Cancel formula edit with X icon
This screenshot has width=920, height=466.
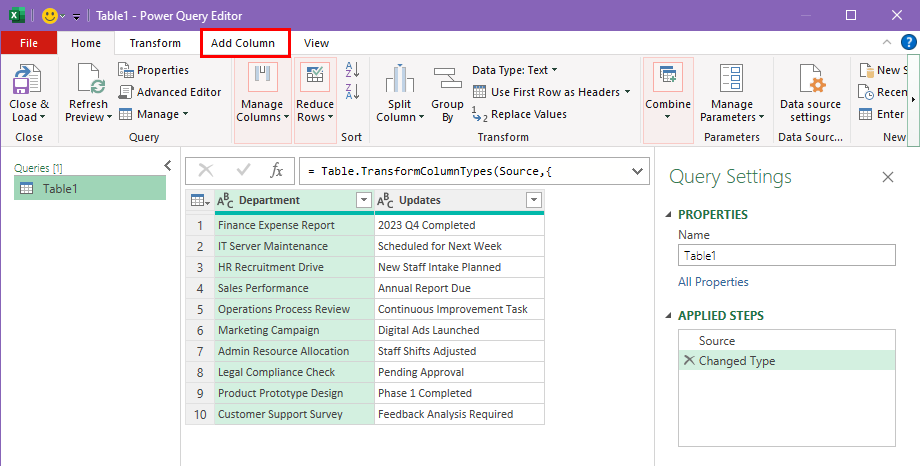tap(206, 171)
